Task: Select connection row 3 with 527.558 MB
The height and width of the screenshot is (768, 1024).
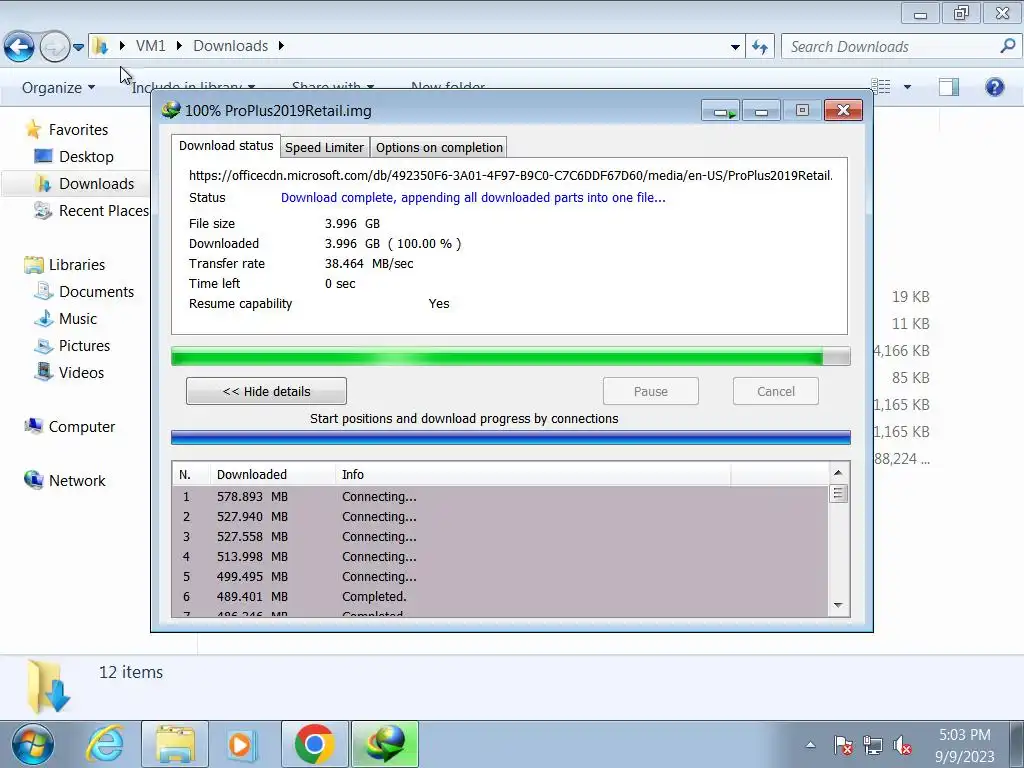Action: (500, 537)
